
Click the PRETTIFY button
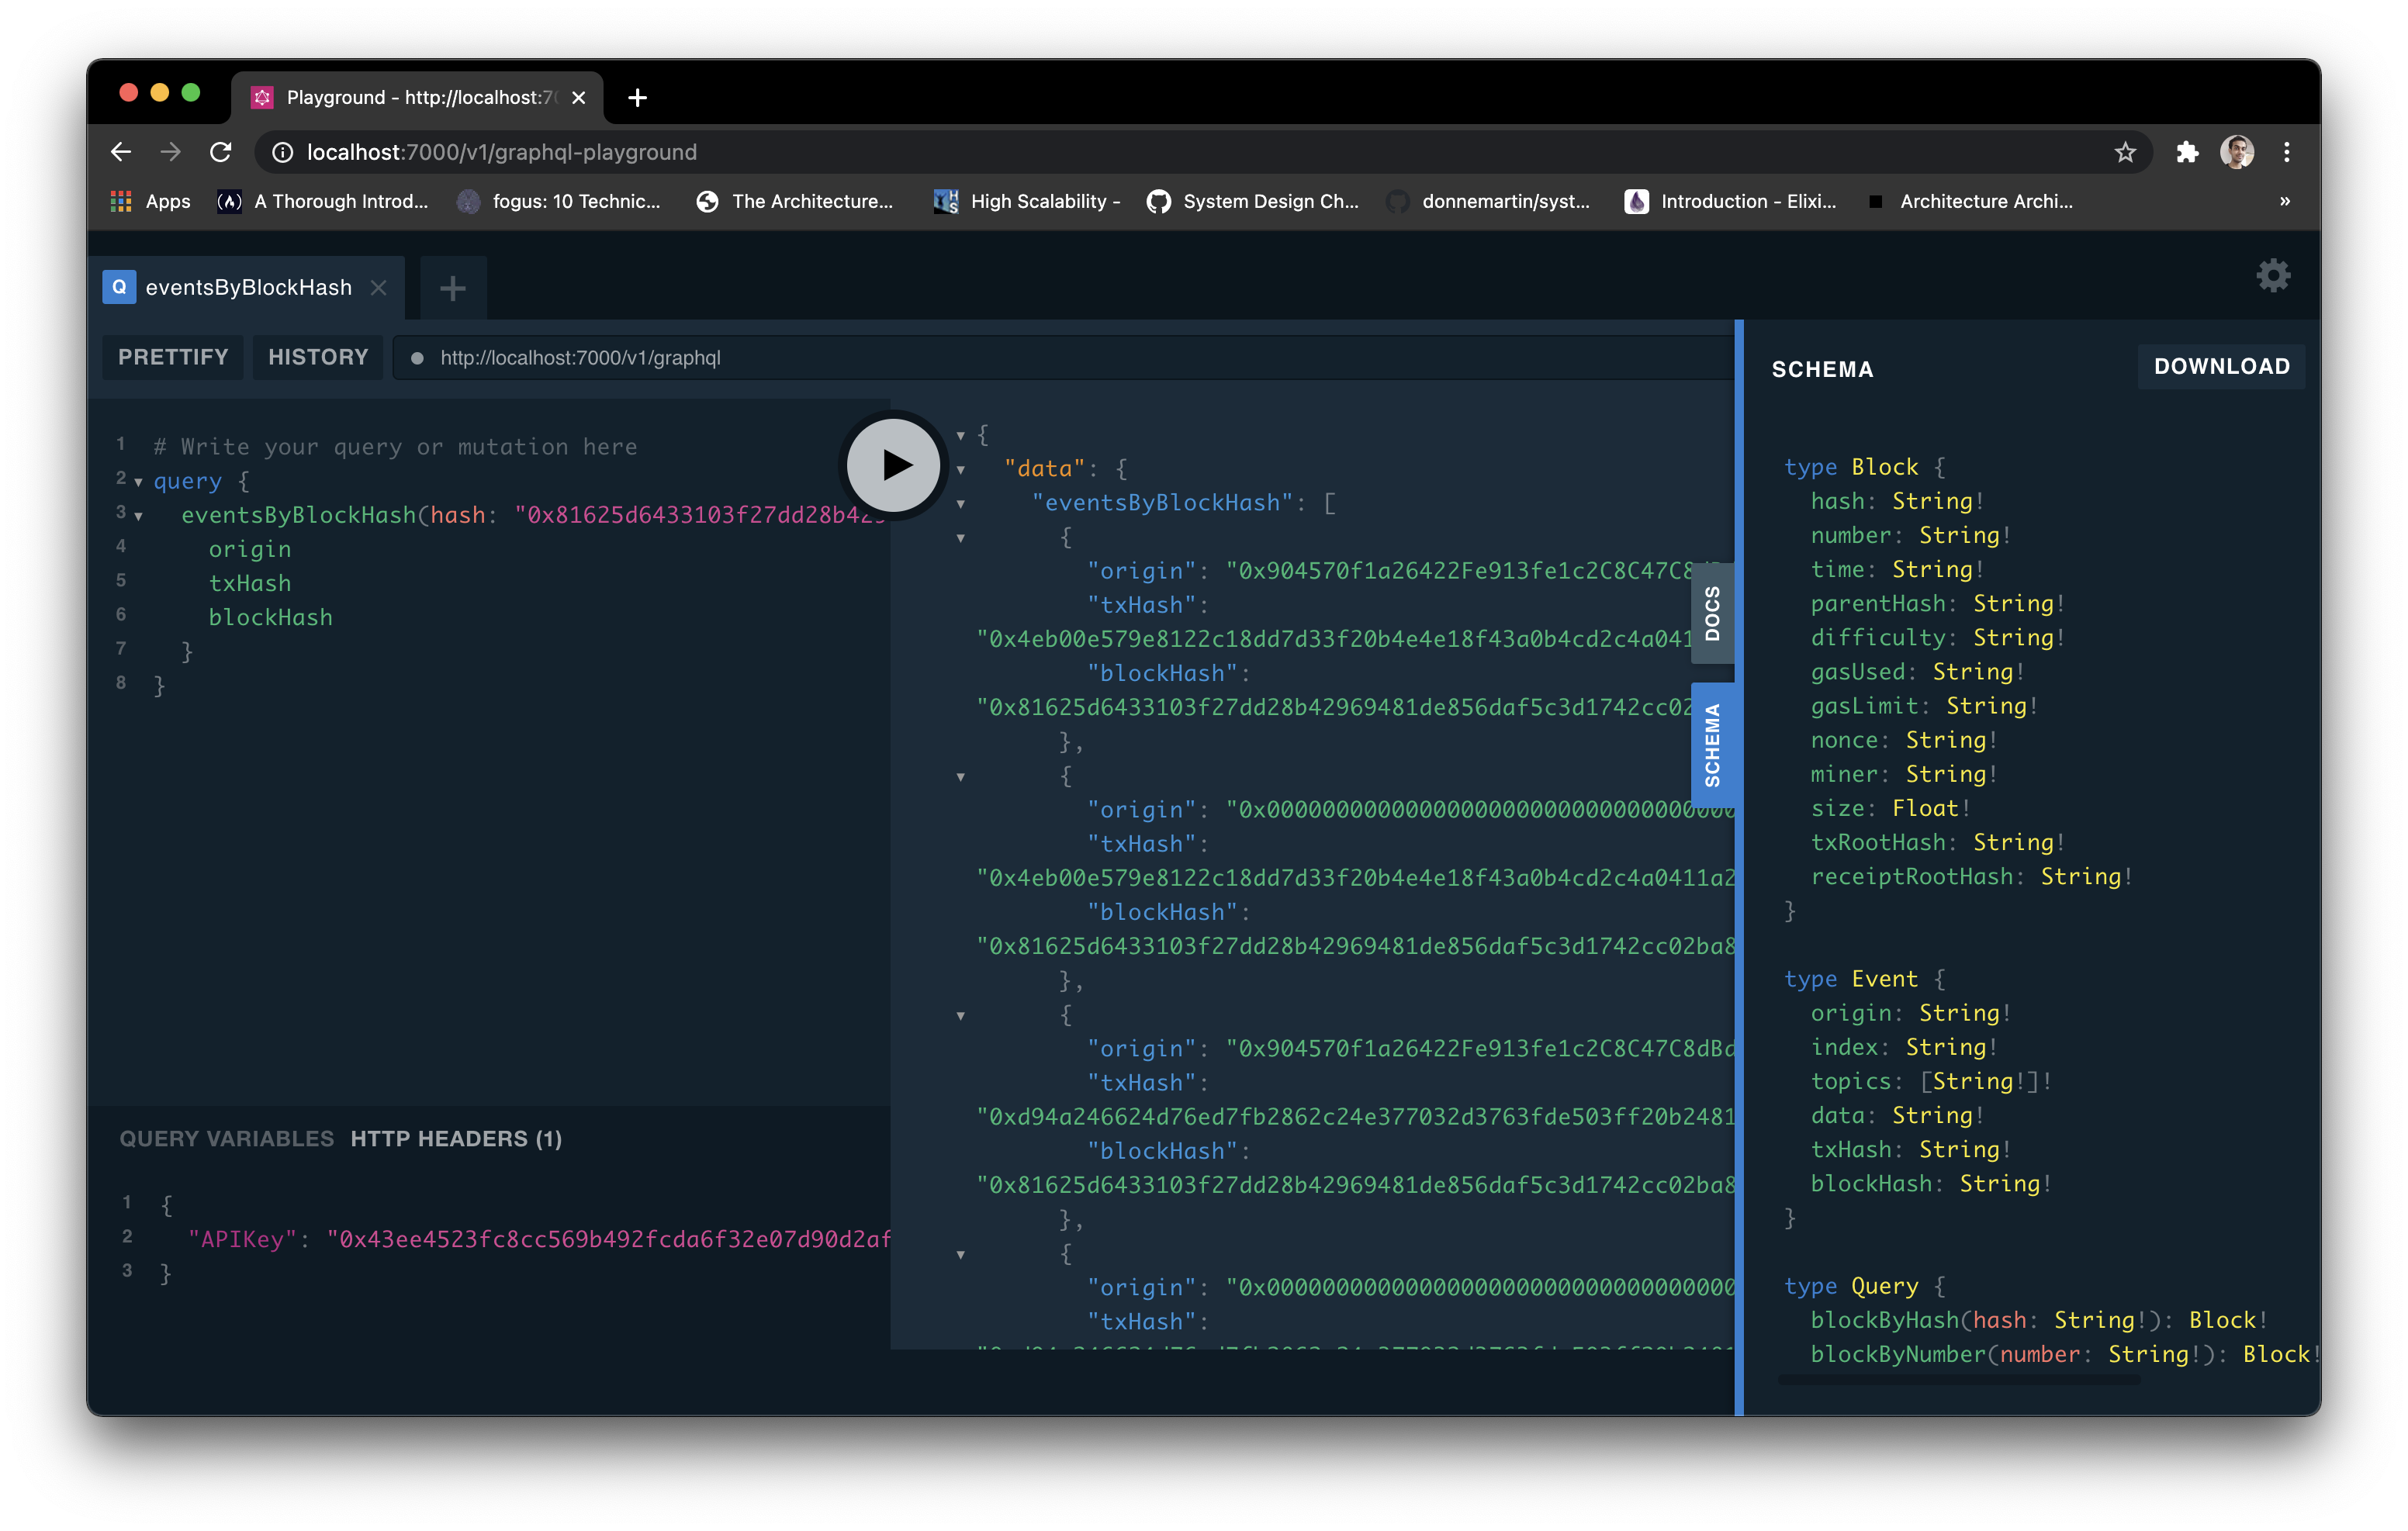[x=173, y=357]
